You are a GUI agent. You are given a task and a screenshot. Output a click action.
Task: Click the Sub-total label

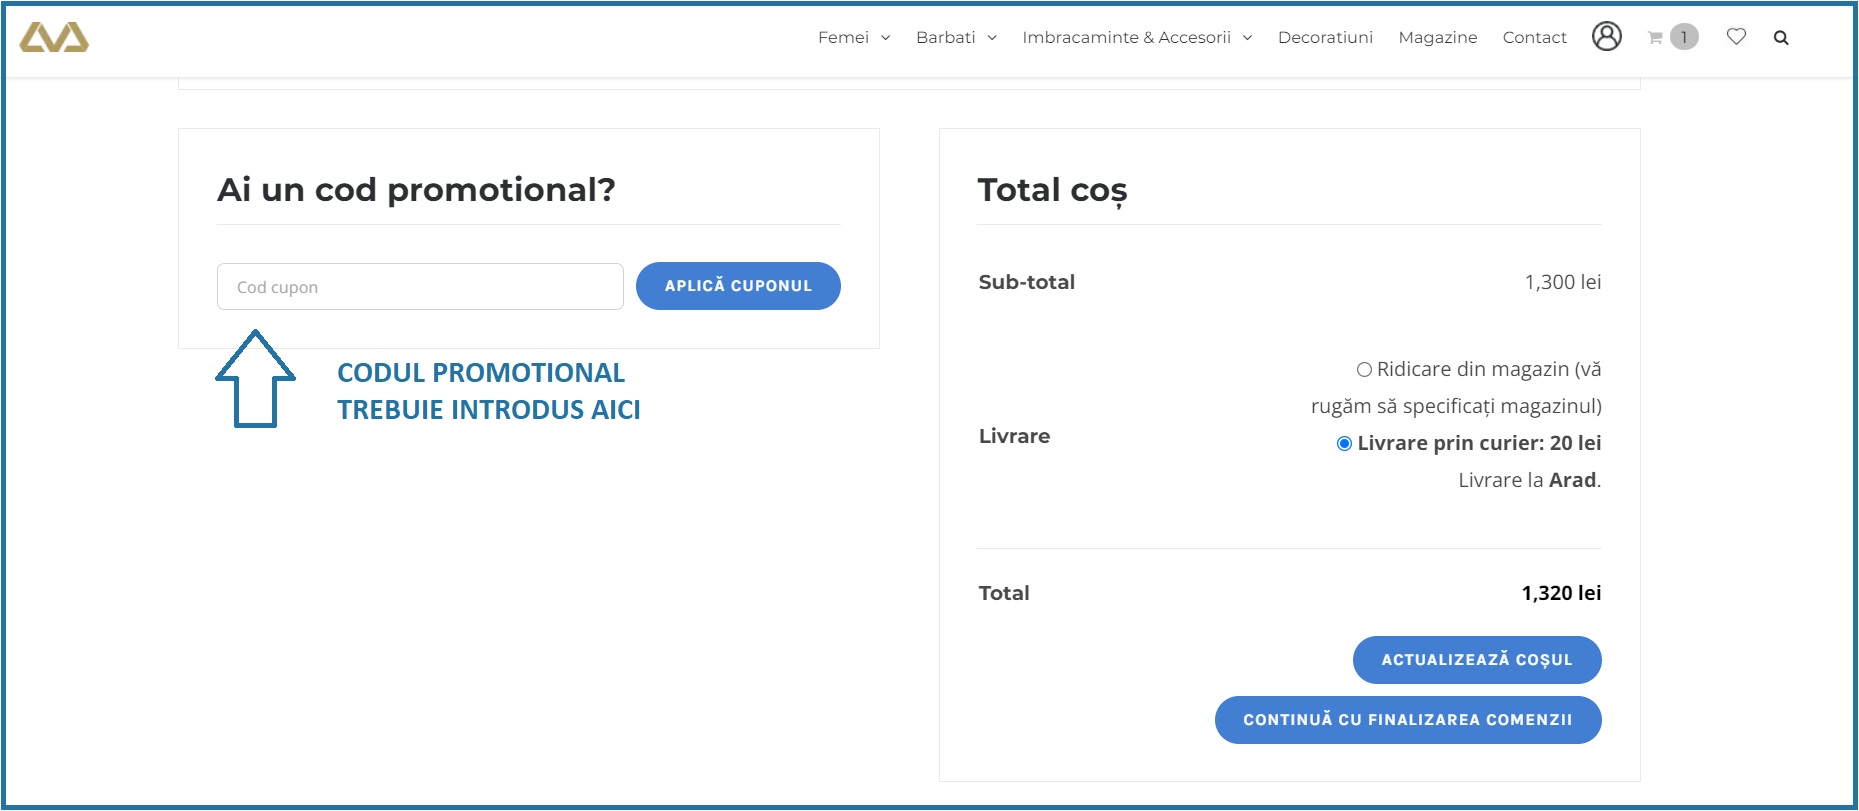pyautogui.click(x=1027, y=282)
